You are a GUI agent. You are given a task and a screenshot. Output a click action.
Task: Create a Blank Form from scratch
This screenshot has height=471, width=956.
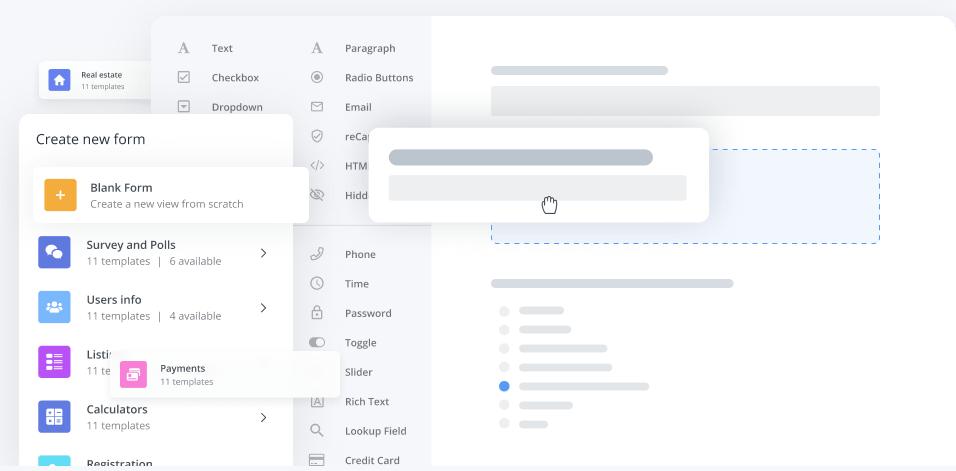coord(166,195)
